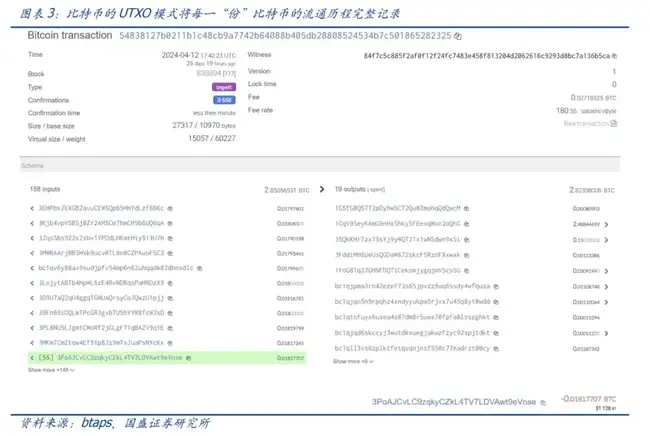Go to previous output of 3EHP input

pyautogui.click(x=32, y=208)
